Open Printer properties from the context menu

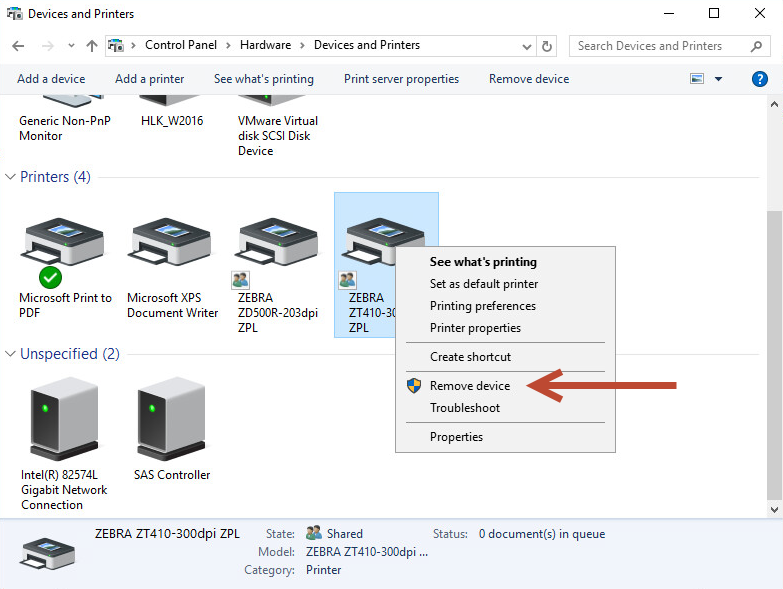tap(475, 328)
